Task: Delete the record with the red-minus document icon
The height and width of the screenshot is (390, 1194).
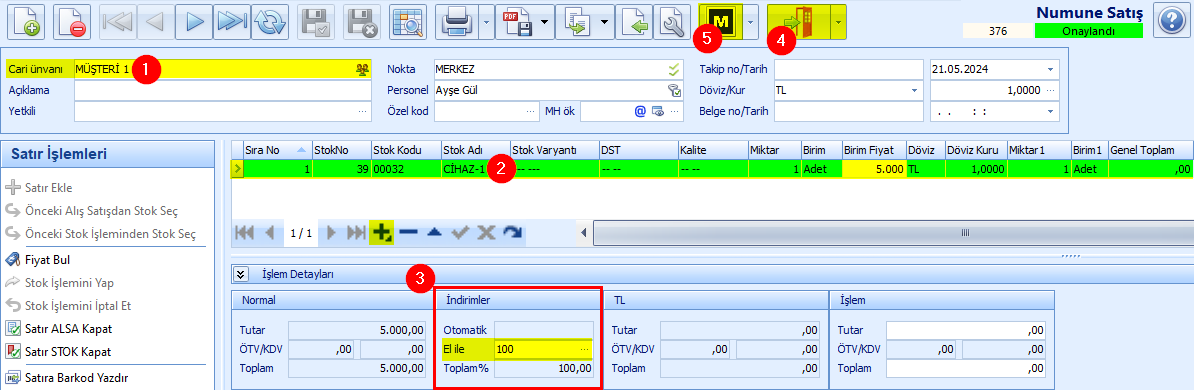Action: [72, 23]
